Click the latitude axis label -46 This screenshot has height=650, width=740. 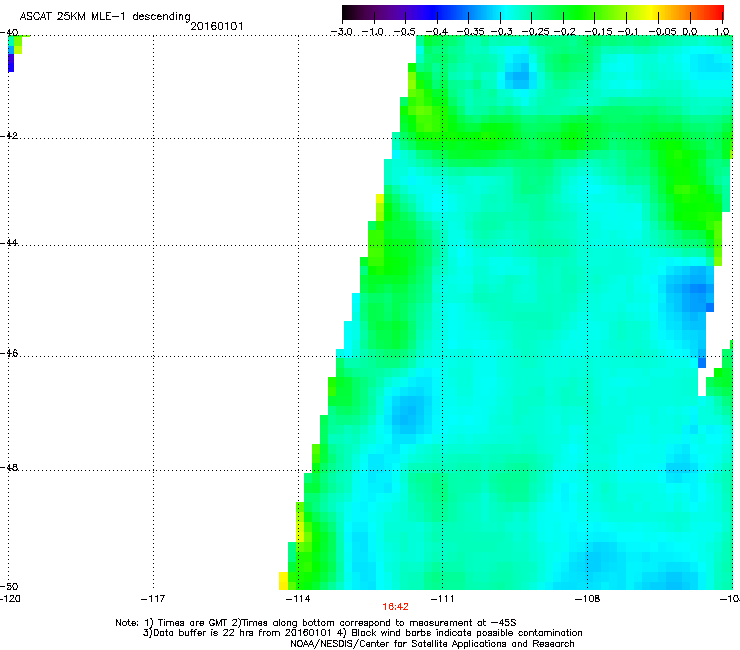(9, 354)
